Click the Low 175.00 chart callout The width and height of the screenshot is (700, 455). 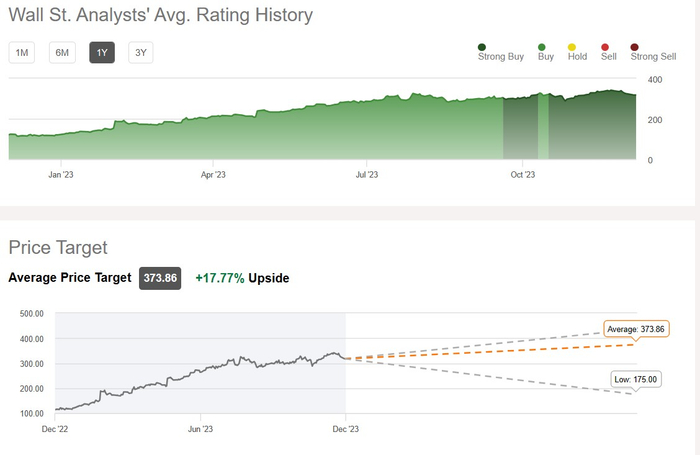click(x=637, y=378)
